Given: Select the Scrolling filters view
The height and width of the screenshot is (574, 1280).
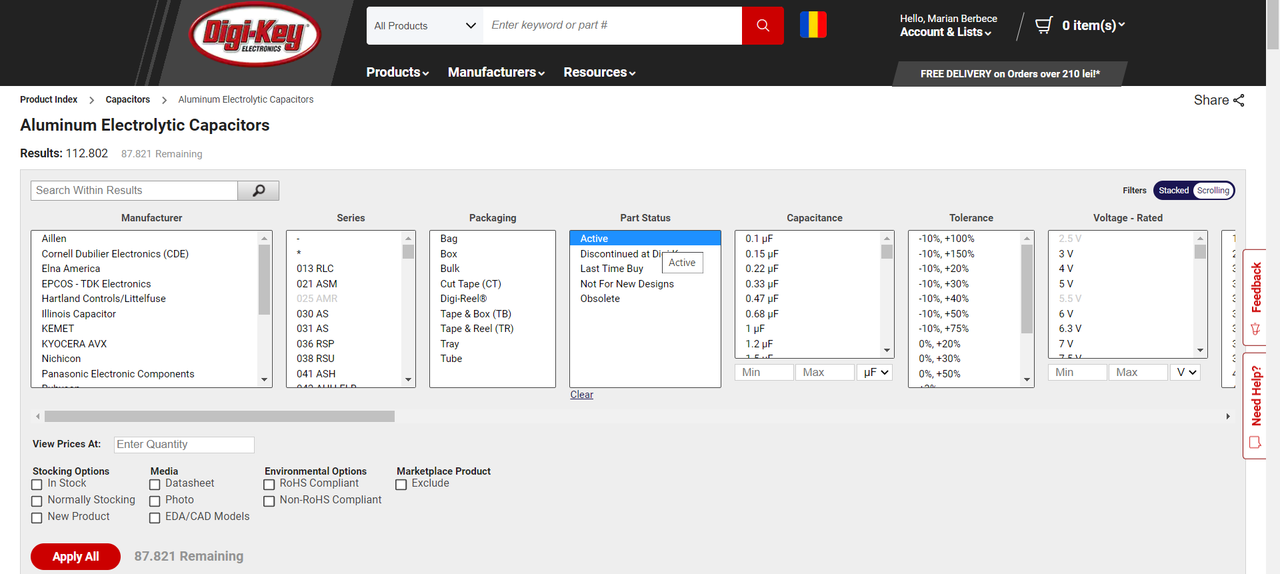Looking at the screenshot, I should click(x=1213, y=190).
